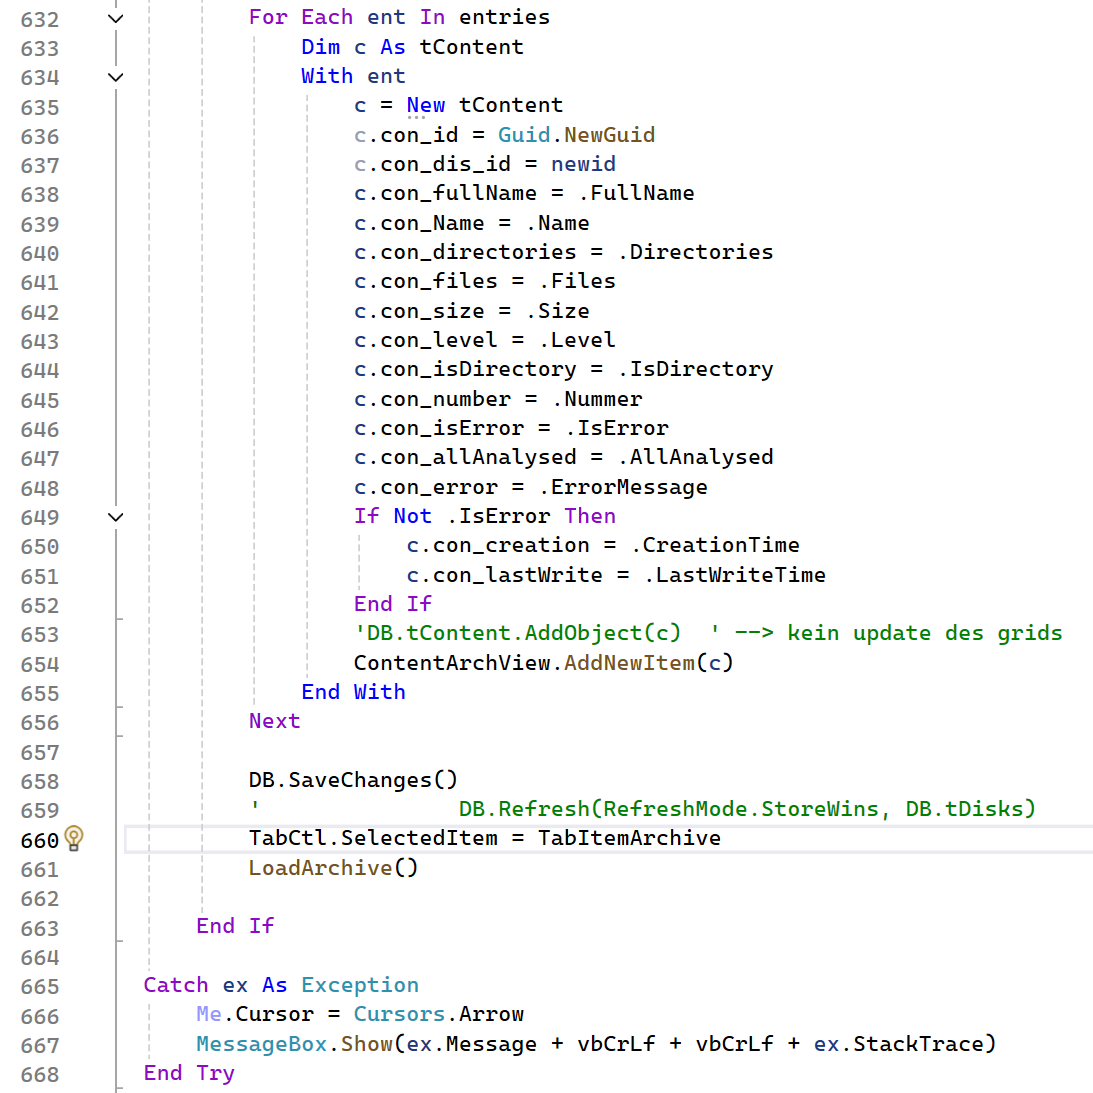Click the 'Me' keyword on line 666
The image size is (1093, 1093).
[209, 1014]
